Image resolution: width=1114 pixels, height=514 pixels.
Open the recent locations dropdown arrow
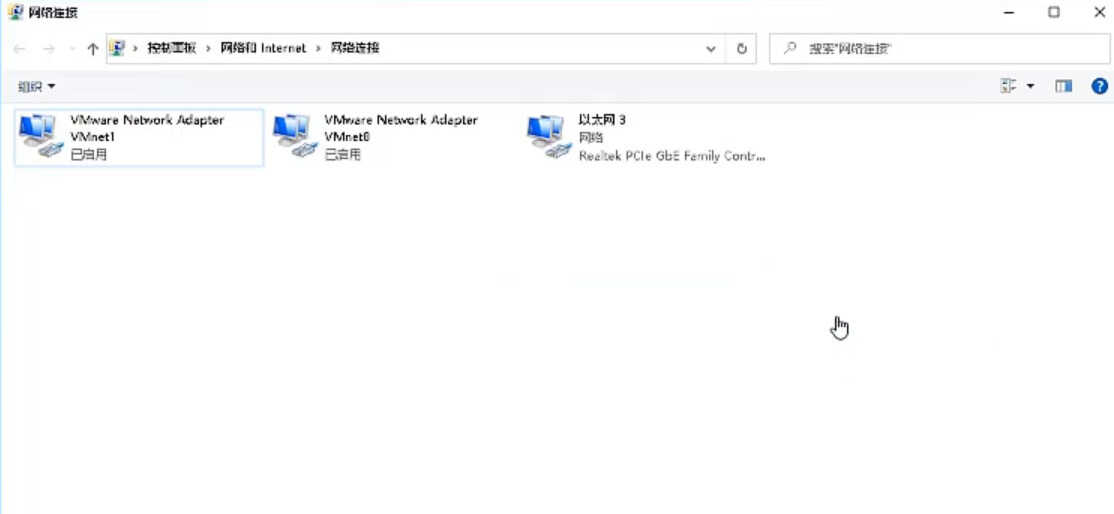pyautogui.click(x=71, y=48)
